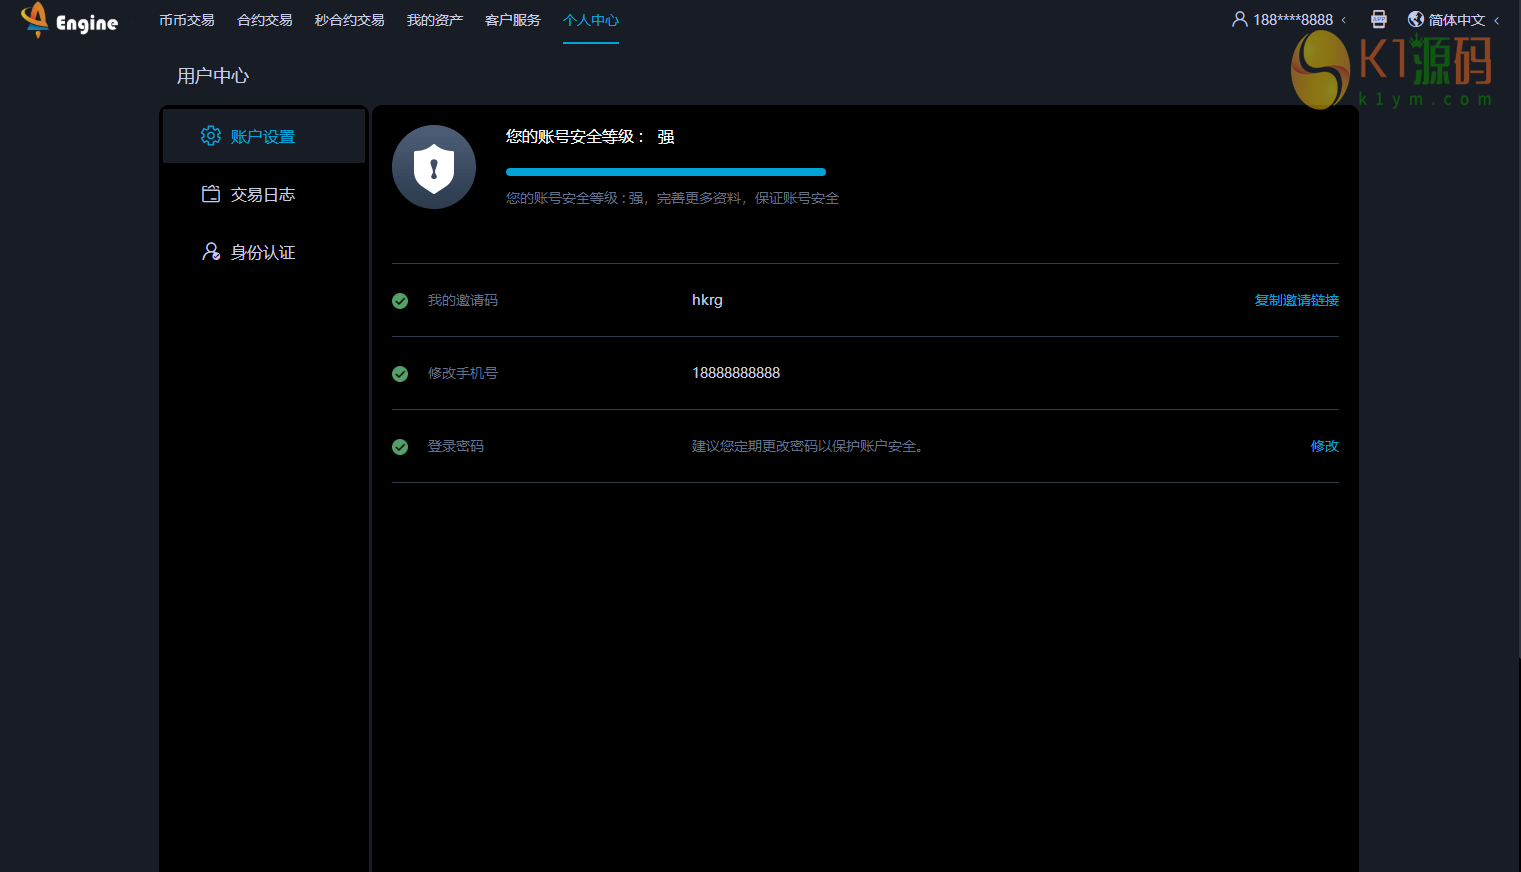Click the person icon for 身份认证
The height and width of the screenshot is (872, 1521).
pyautogui.click(x=211, y=252)
